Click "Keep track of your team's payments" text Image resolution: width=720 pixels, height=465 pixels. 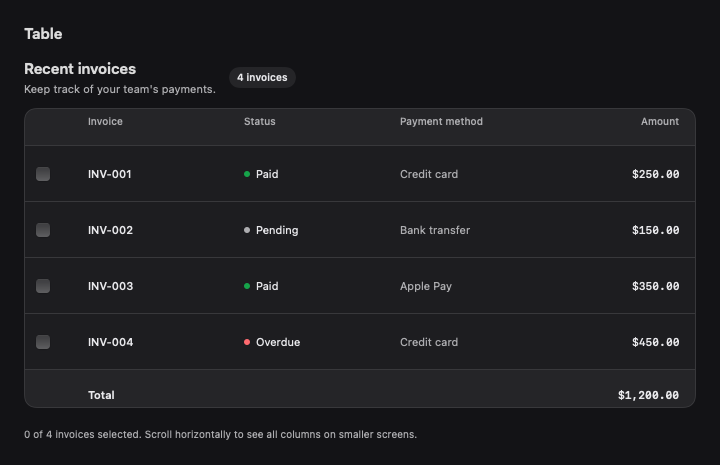[x=120, y=90]
